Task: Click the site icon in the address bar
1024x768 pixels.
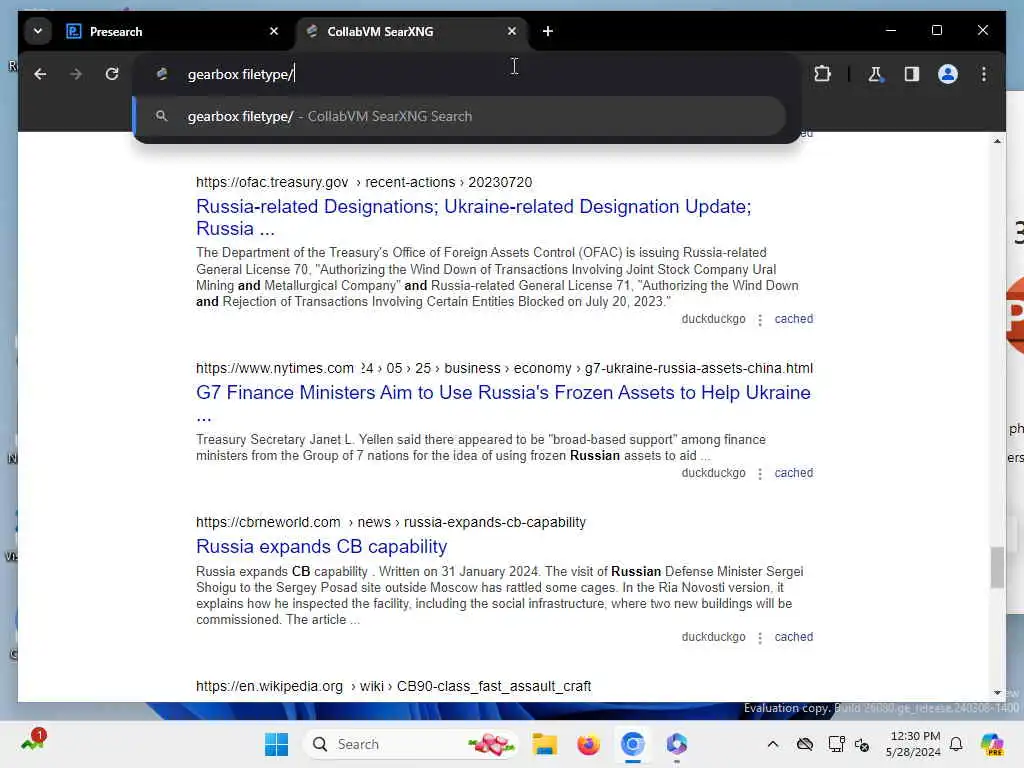Action: coord(161,74)
